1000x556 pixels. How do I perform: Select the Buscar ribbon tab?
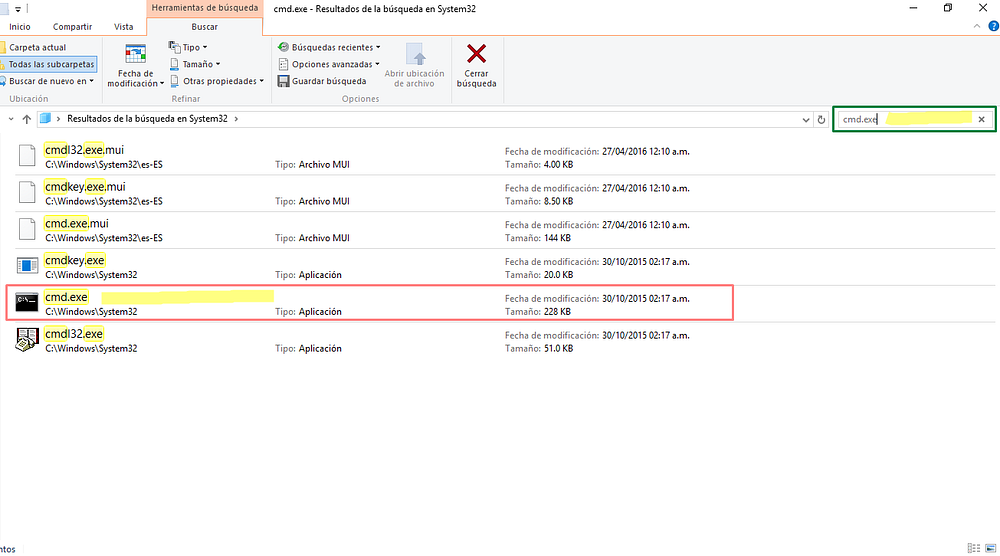205,27
